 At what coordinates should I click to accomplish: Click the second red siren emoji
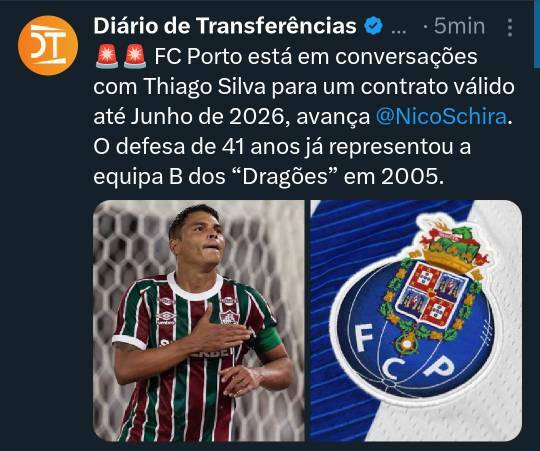(135, 56)
